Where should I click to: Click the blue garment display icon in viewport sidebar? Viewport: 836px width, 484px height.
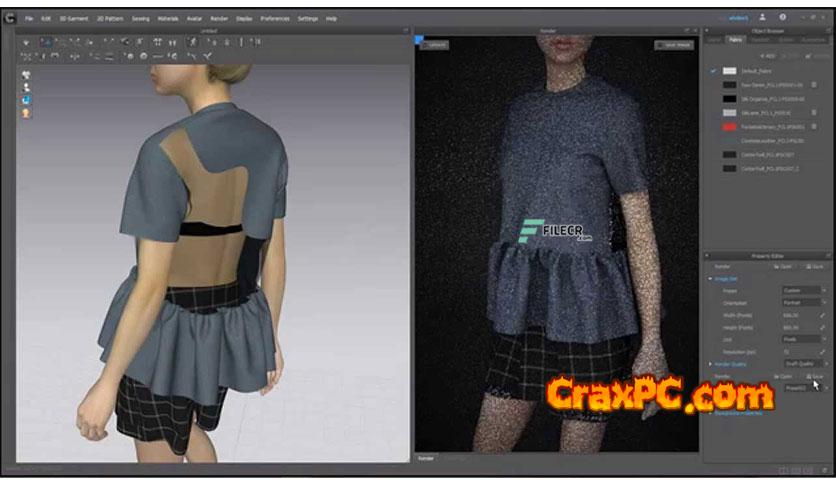point(25,100)
